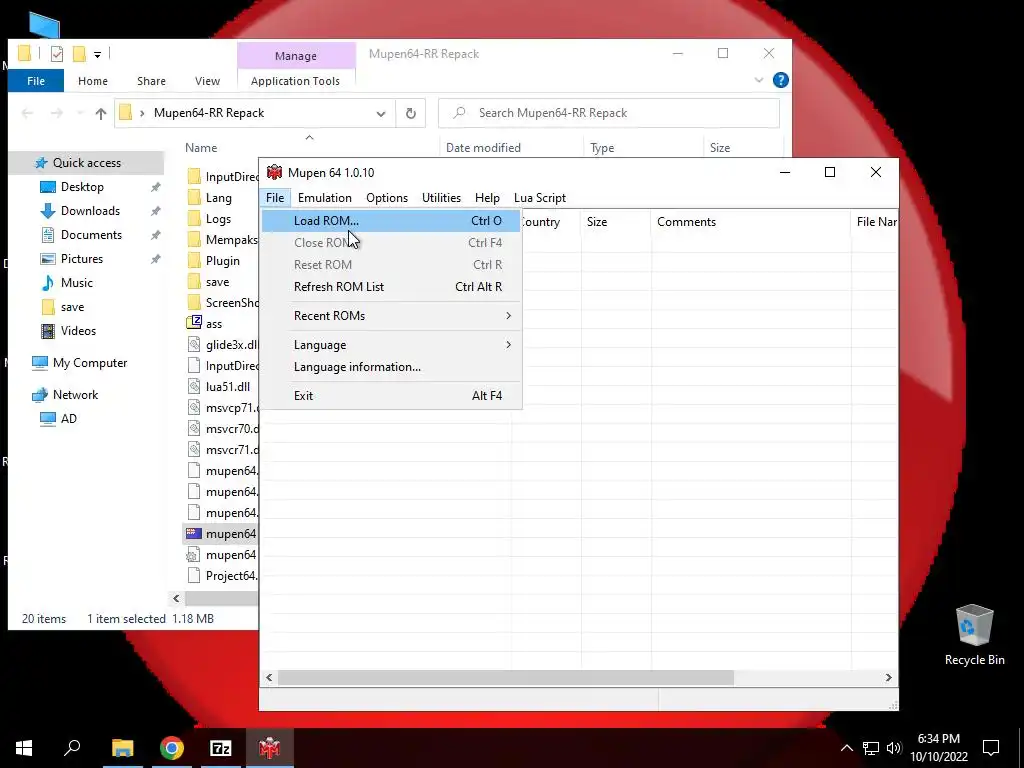Select the lua51.dll file
The width and height of the screenshot is (1024, 768).
(x=227, y=387)
